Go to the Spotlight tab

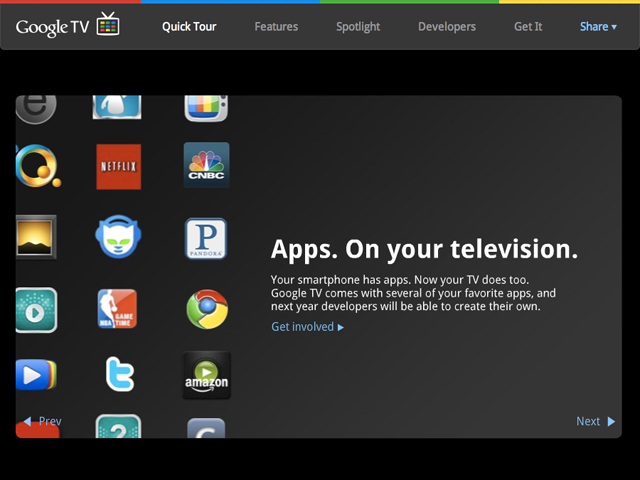point(358,27)
